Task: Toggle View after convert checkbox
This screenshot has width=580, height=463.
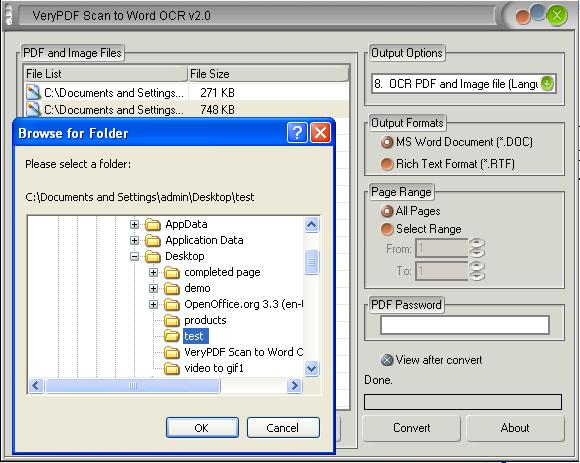Action: (431, 360)
